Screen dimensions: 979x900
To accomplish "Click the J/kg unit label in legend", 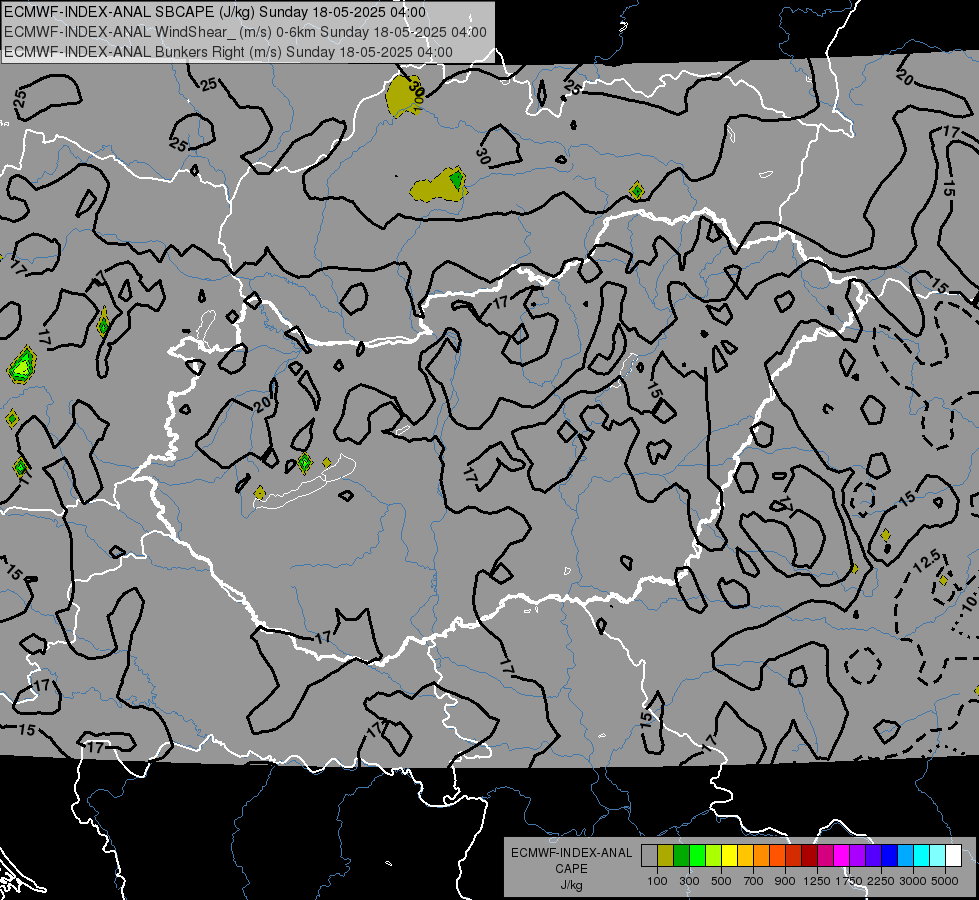I will coord(571,885).
